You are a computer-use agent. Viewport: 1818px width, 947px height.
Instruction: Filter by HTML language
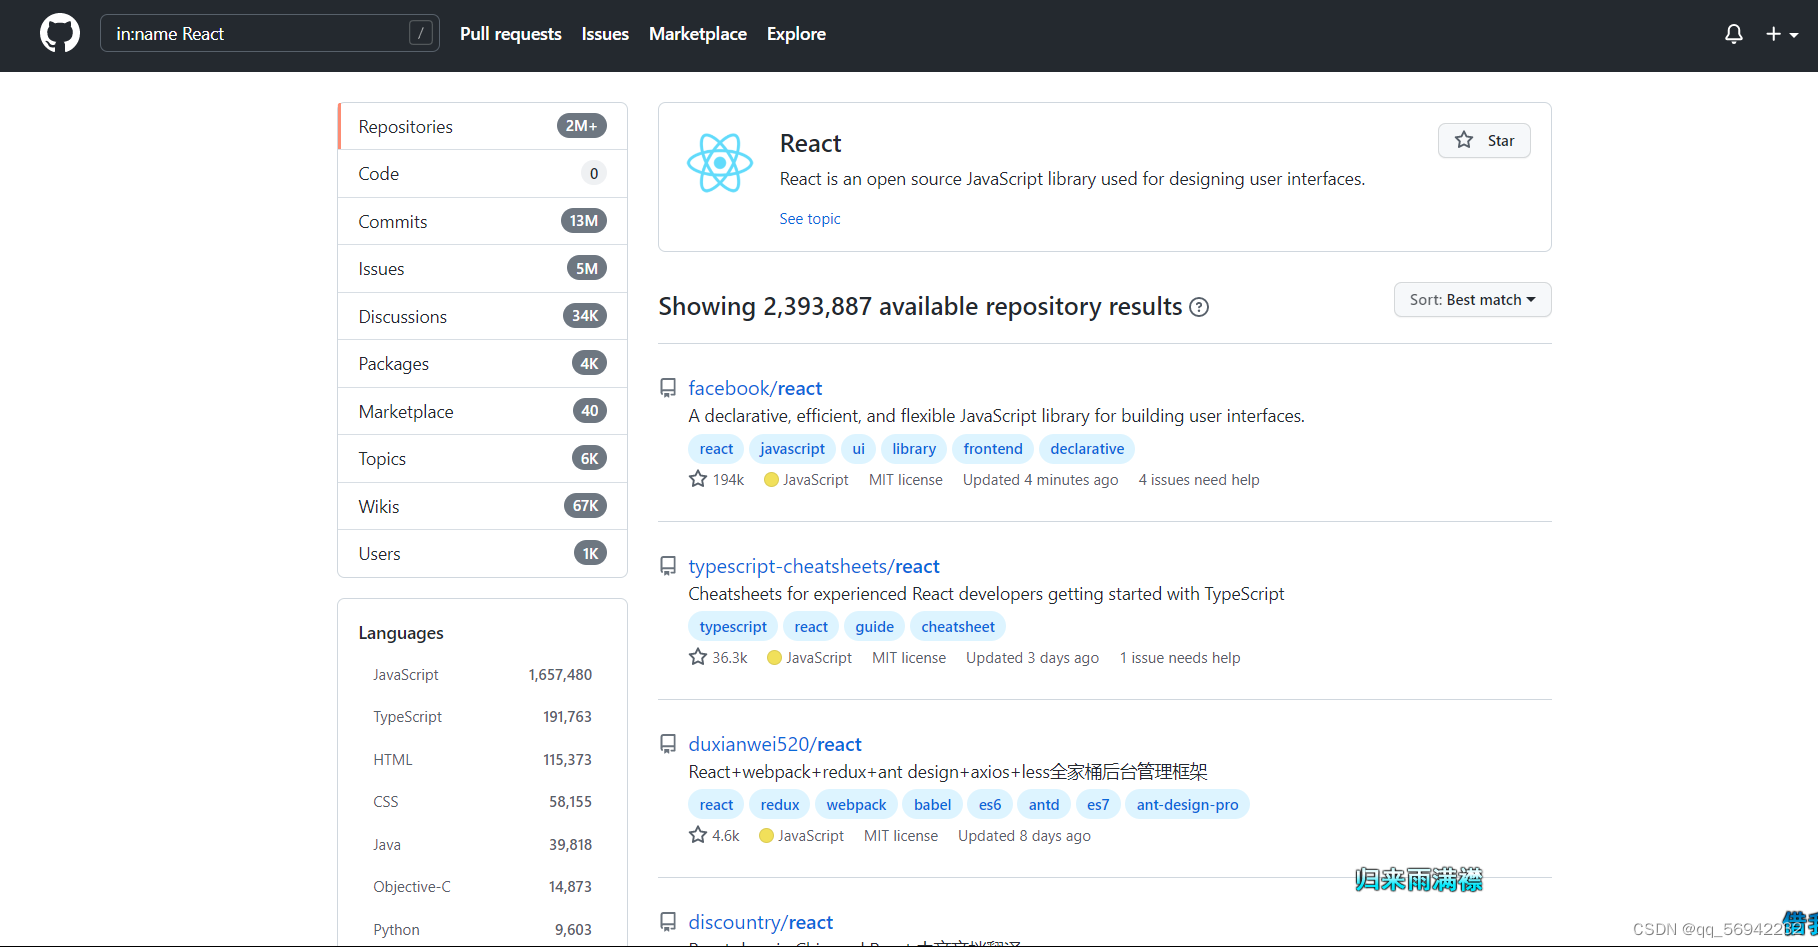(482, 760)
